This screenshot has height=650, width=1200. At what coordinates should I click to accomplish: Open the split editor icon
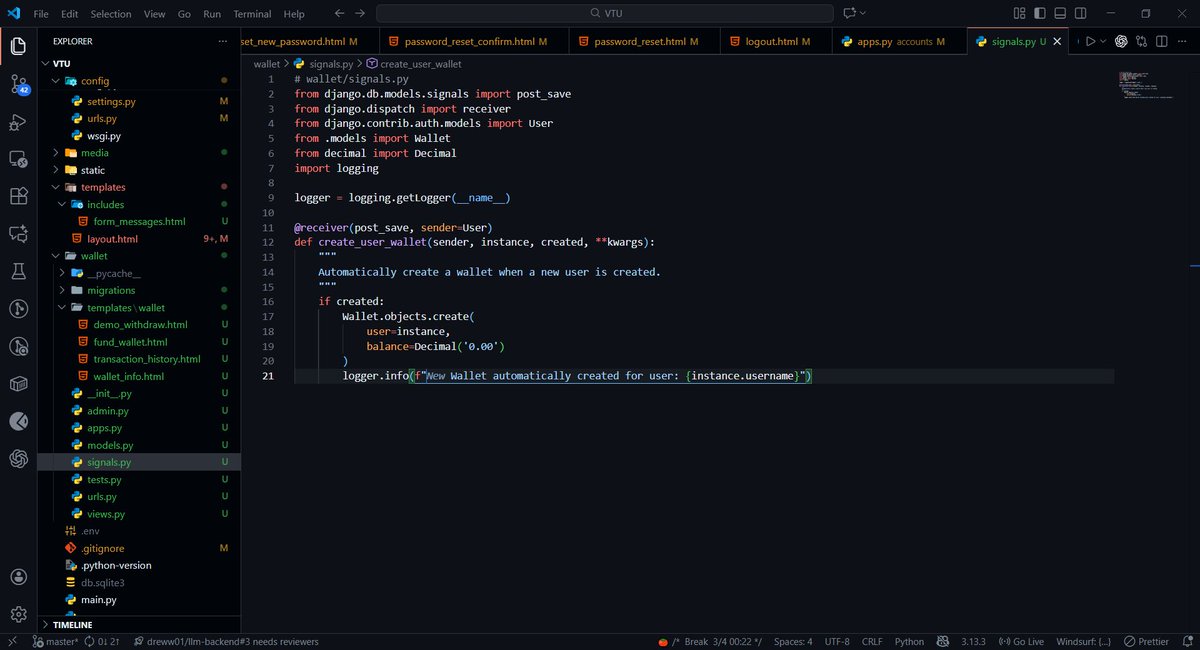[1162, 41]
